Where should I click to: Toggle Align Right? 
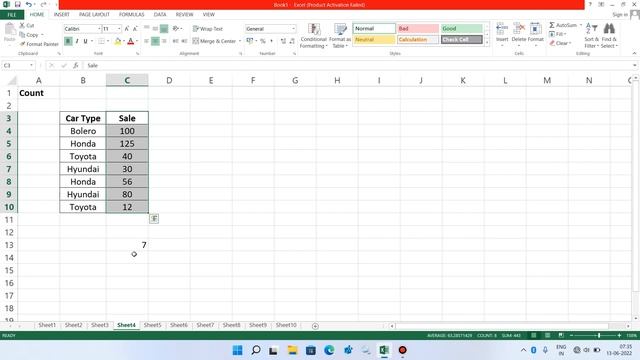164,41
